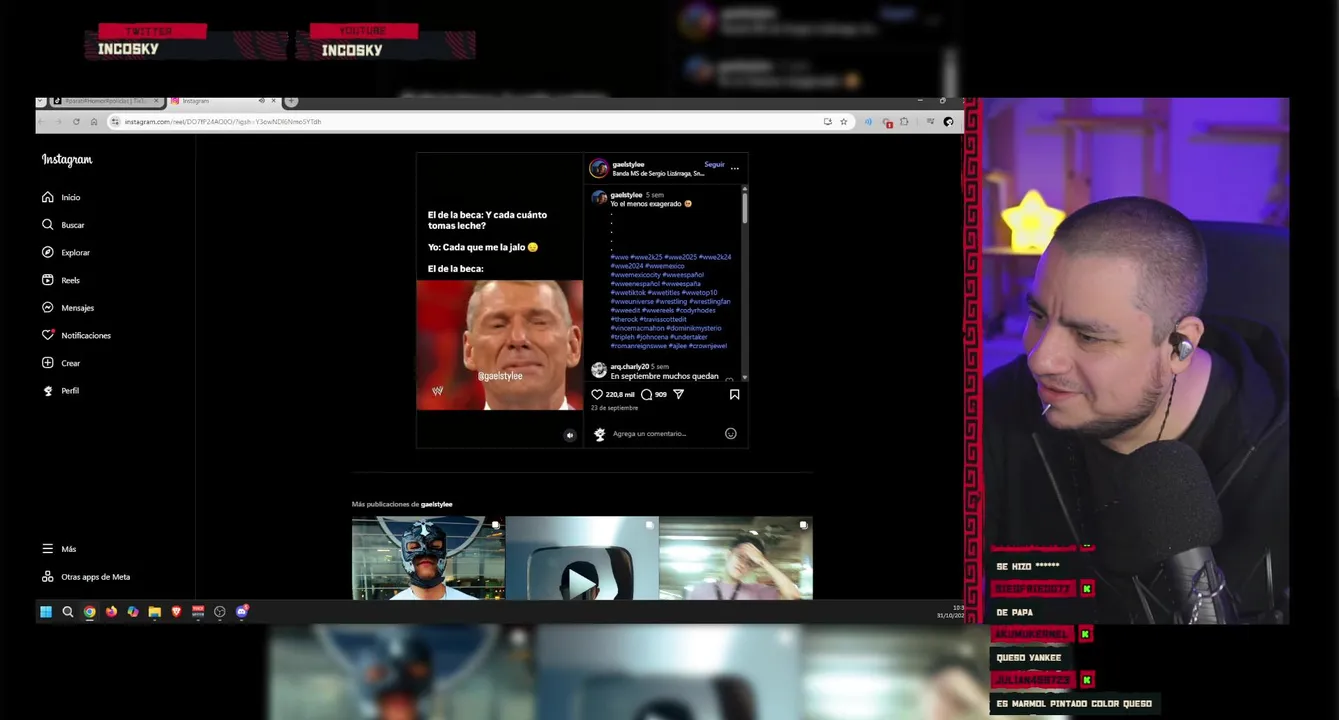Open Mensajes from Instagram sidebar
1339x720 pixels.
68,308
